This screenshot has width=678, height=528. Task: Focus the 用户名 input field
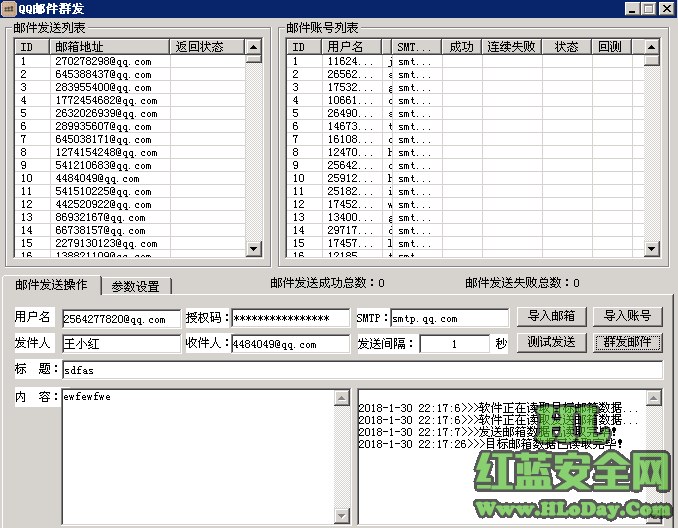point(122,319)
